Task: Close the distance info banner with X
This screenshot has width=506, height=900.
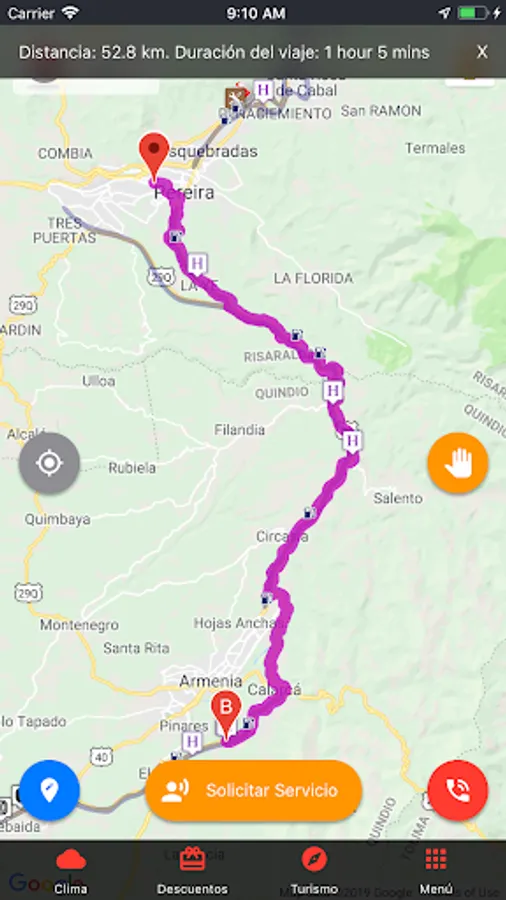Action: (482, 52)
